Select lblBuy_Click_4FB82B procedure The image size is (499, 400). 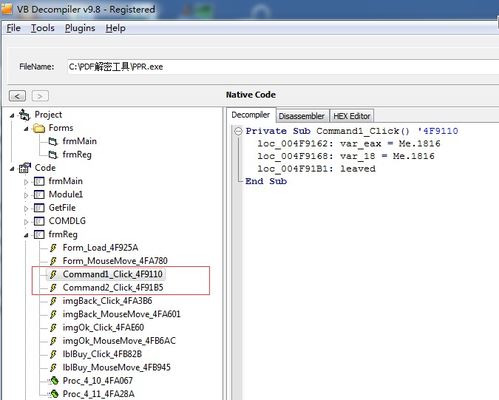[x=102, y=354]
